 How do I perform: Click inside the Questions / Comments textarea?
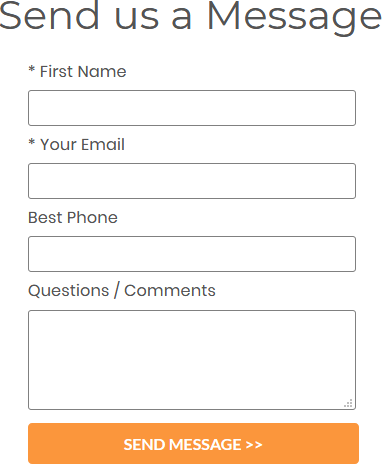[192, 360]
